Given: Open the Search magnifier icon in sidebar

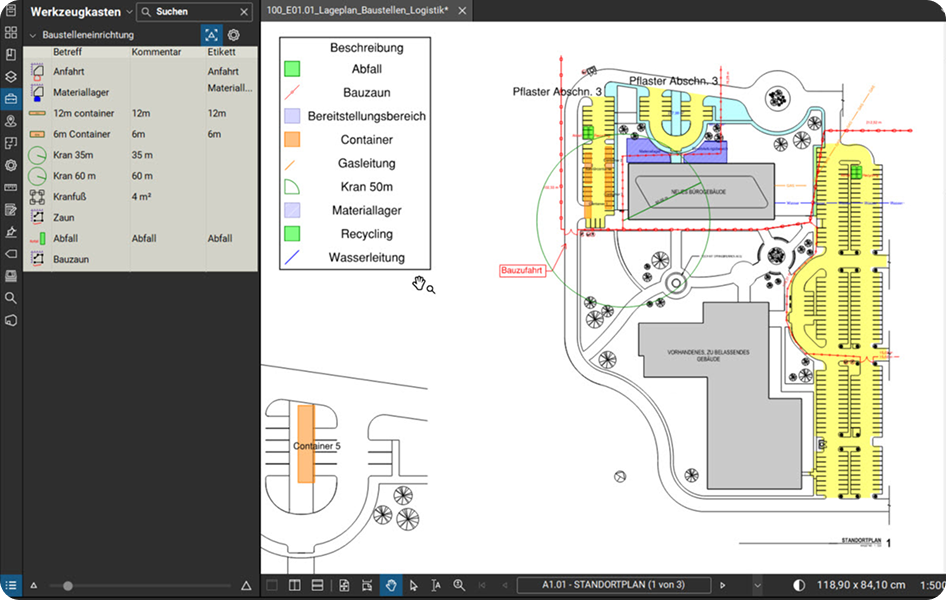Looking at the screenshot, I should [11, 298].
